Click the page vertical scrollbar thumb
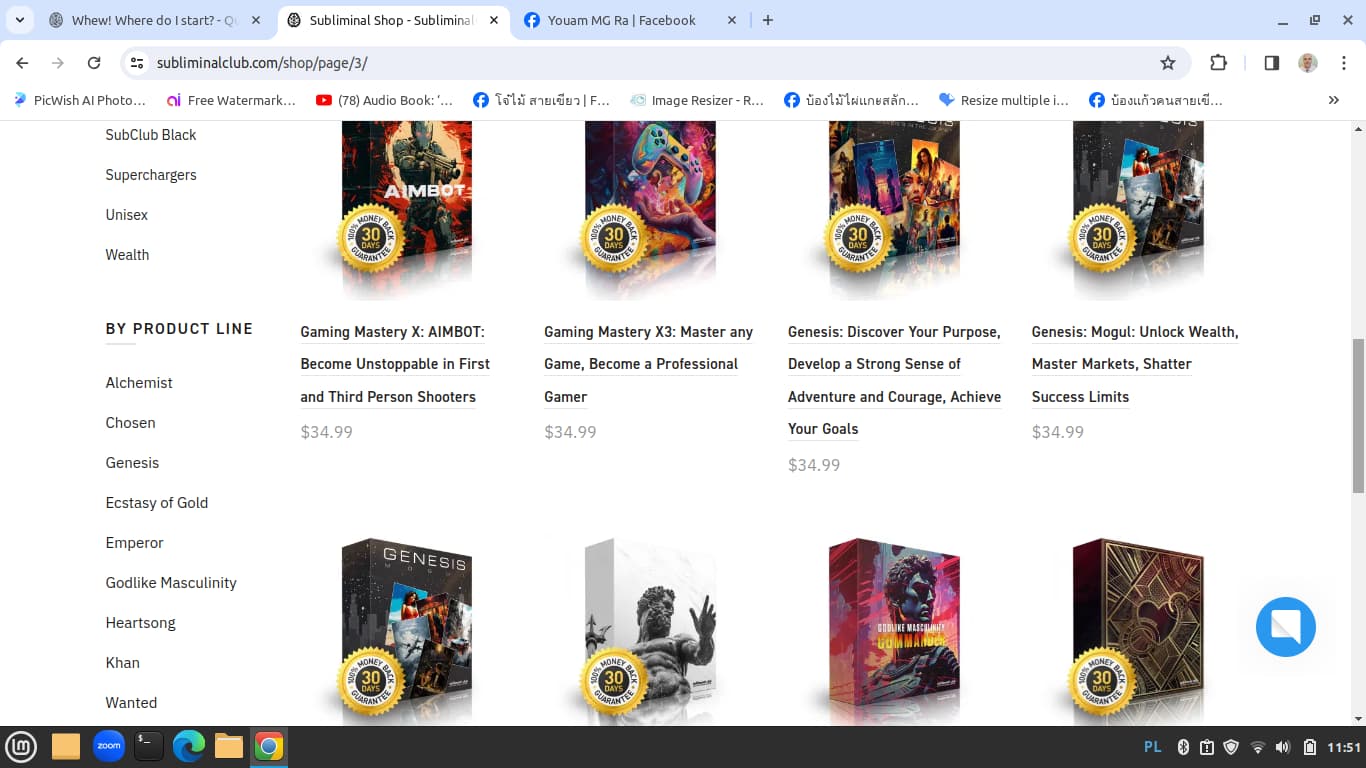Viewport: 1366px width, 768px height. pos(1357,415)
